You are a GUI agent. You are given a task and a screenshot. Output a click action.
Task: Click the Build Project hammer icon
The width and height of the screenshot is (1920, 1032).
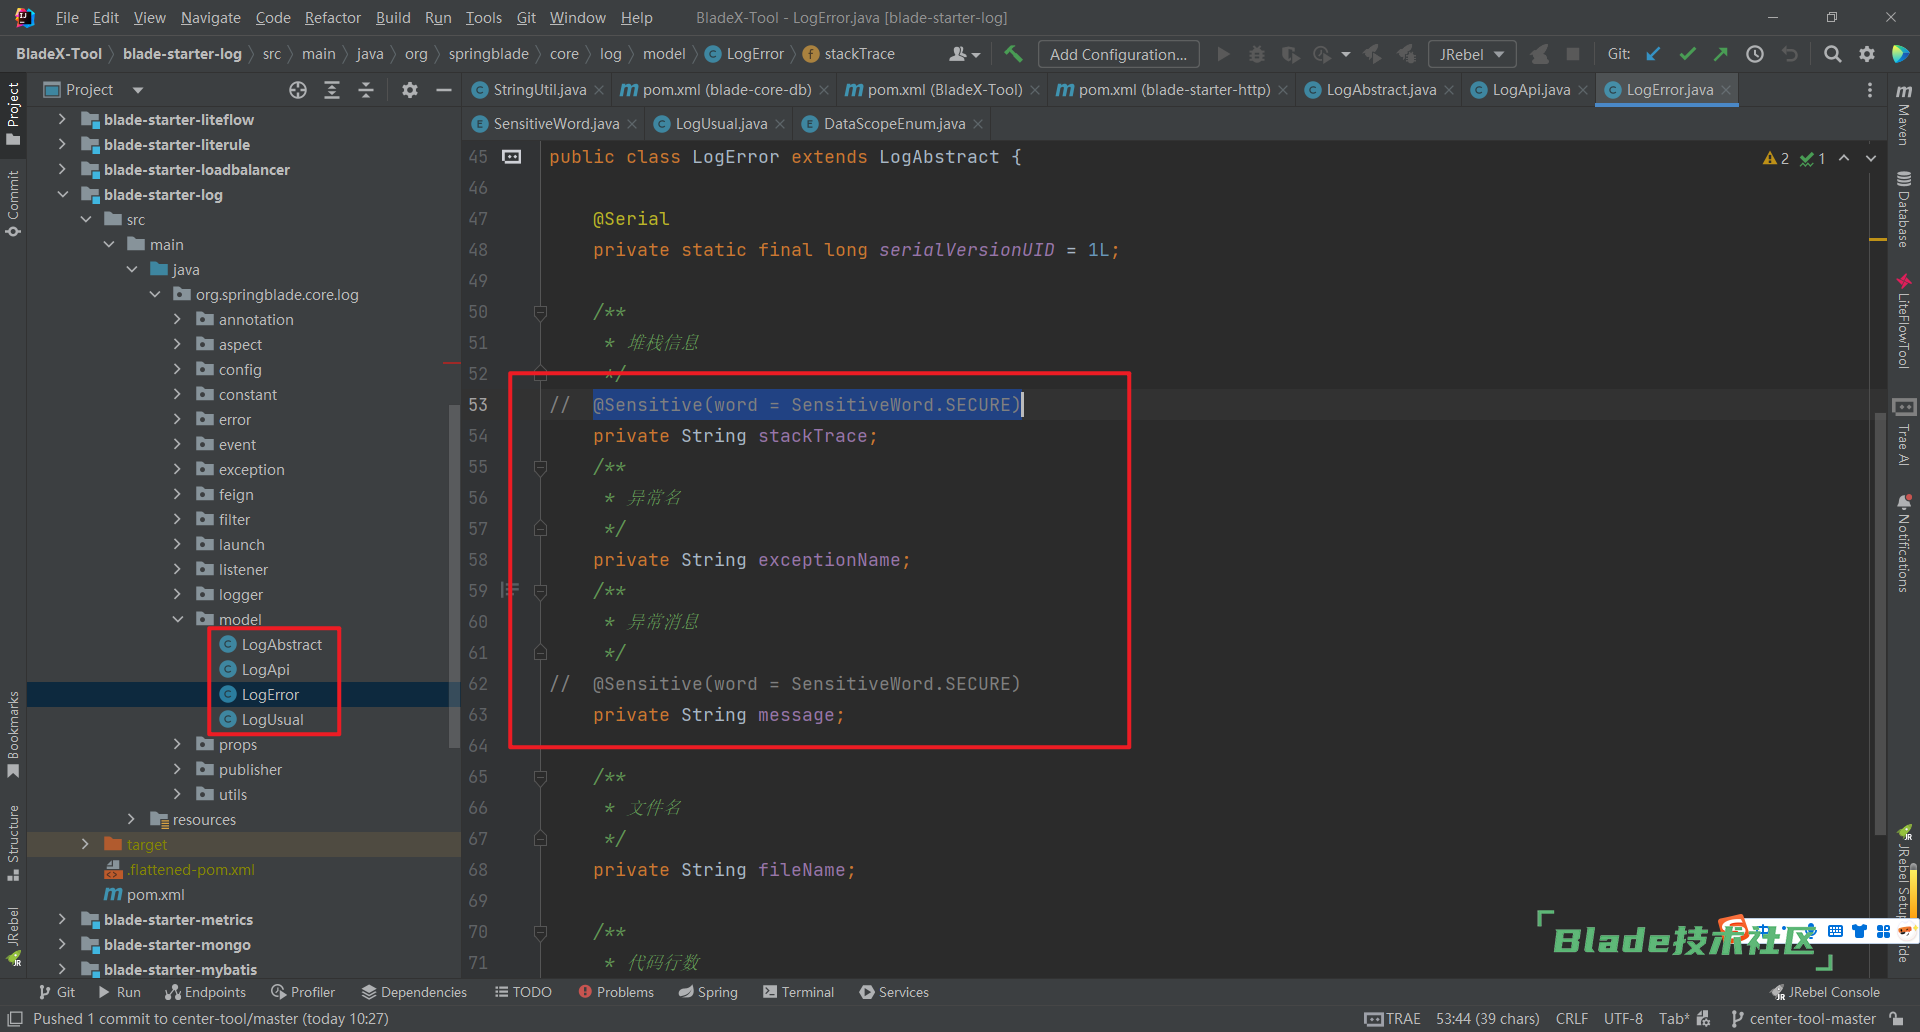1013,54
